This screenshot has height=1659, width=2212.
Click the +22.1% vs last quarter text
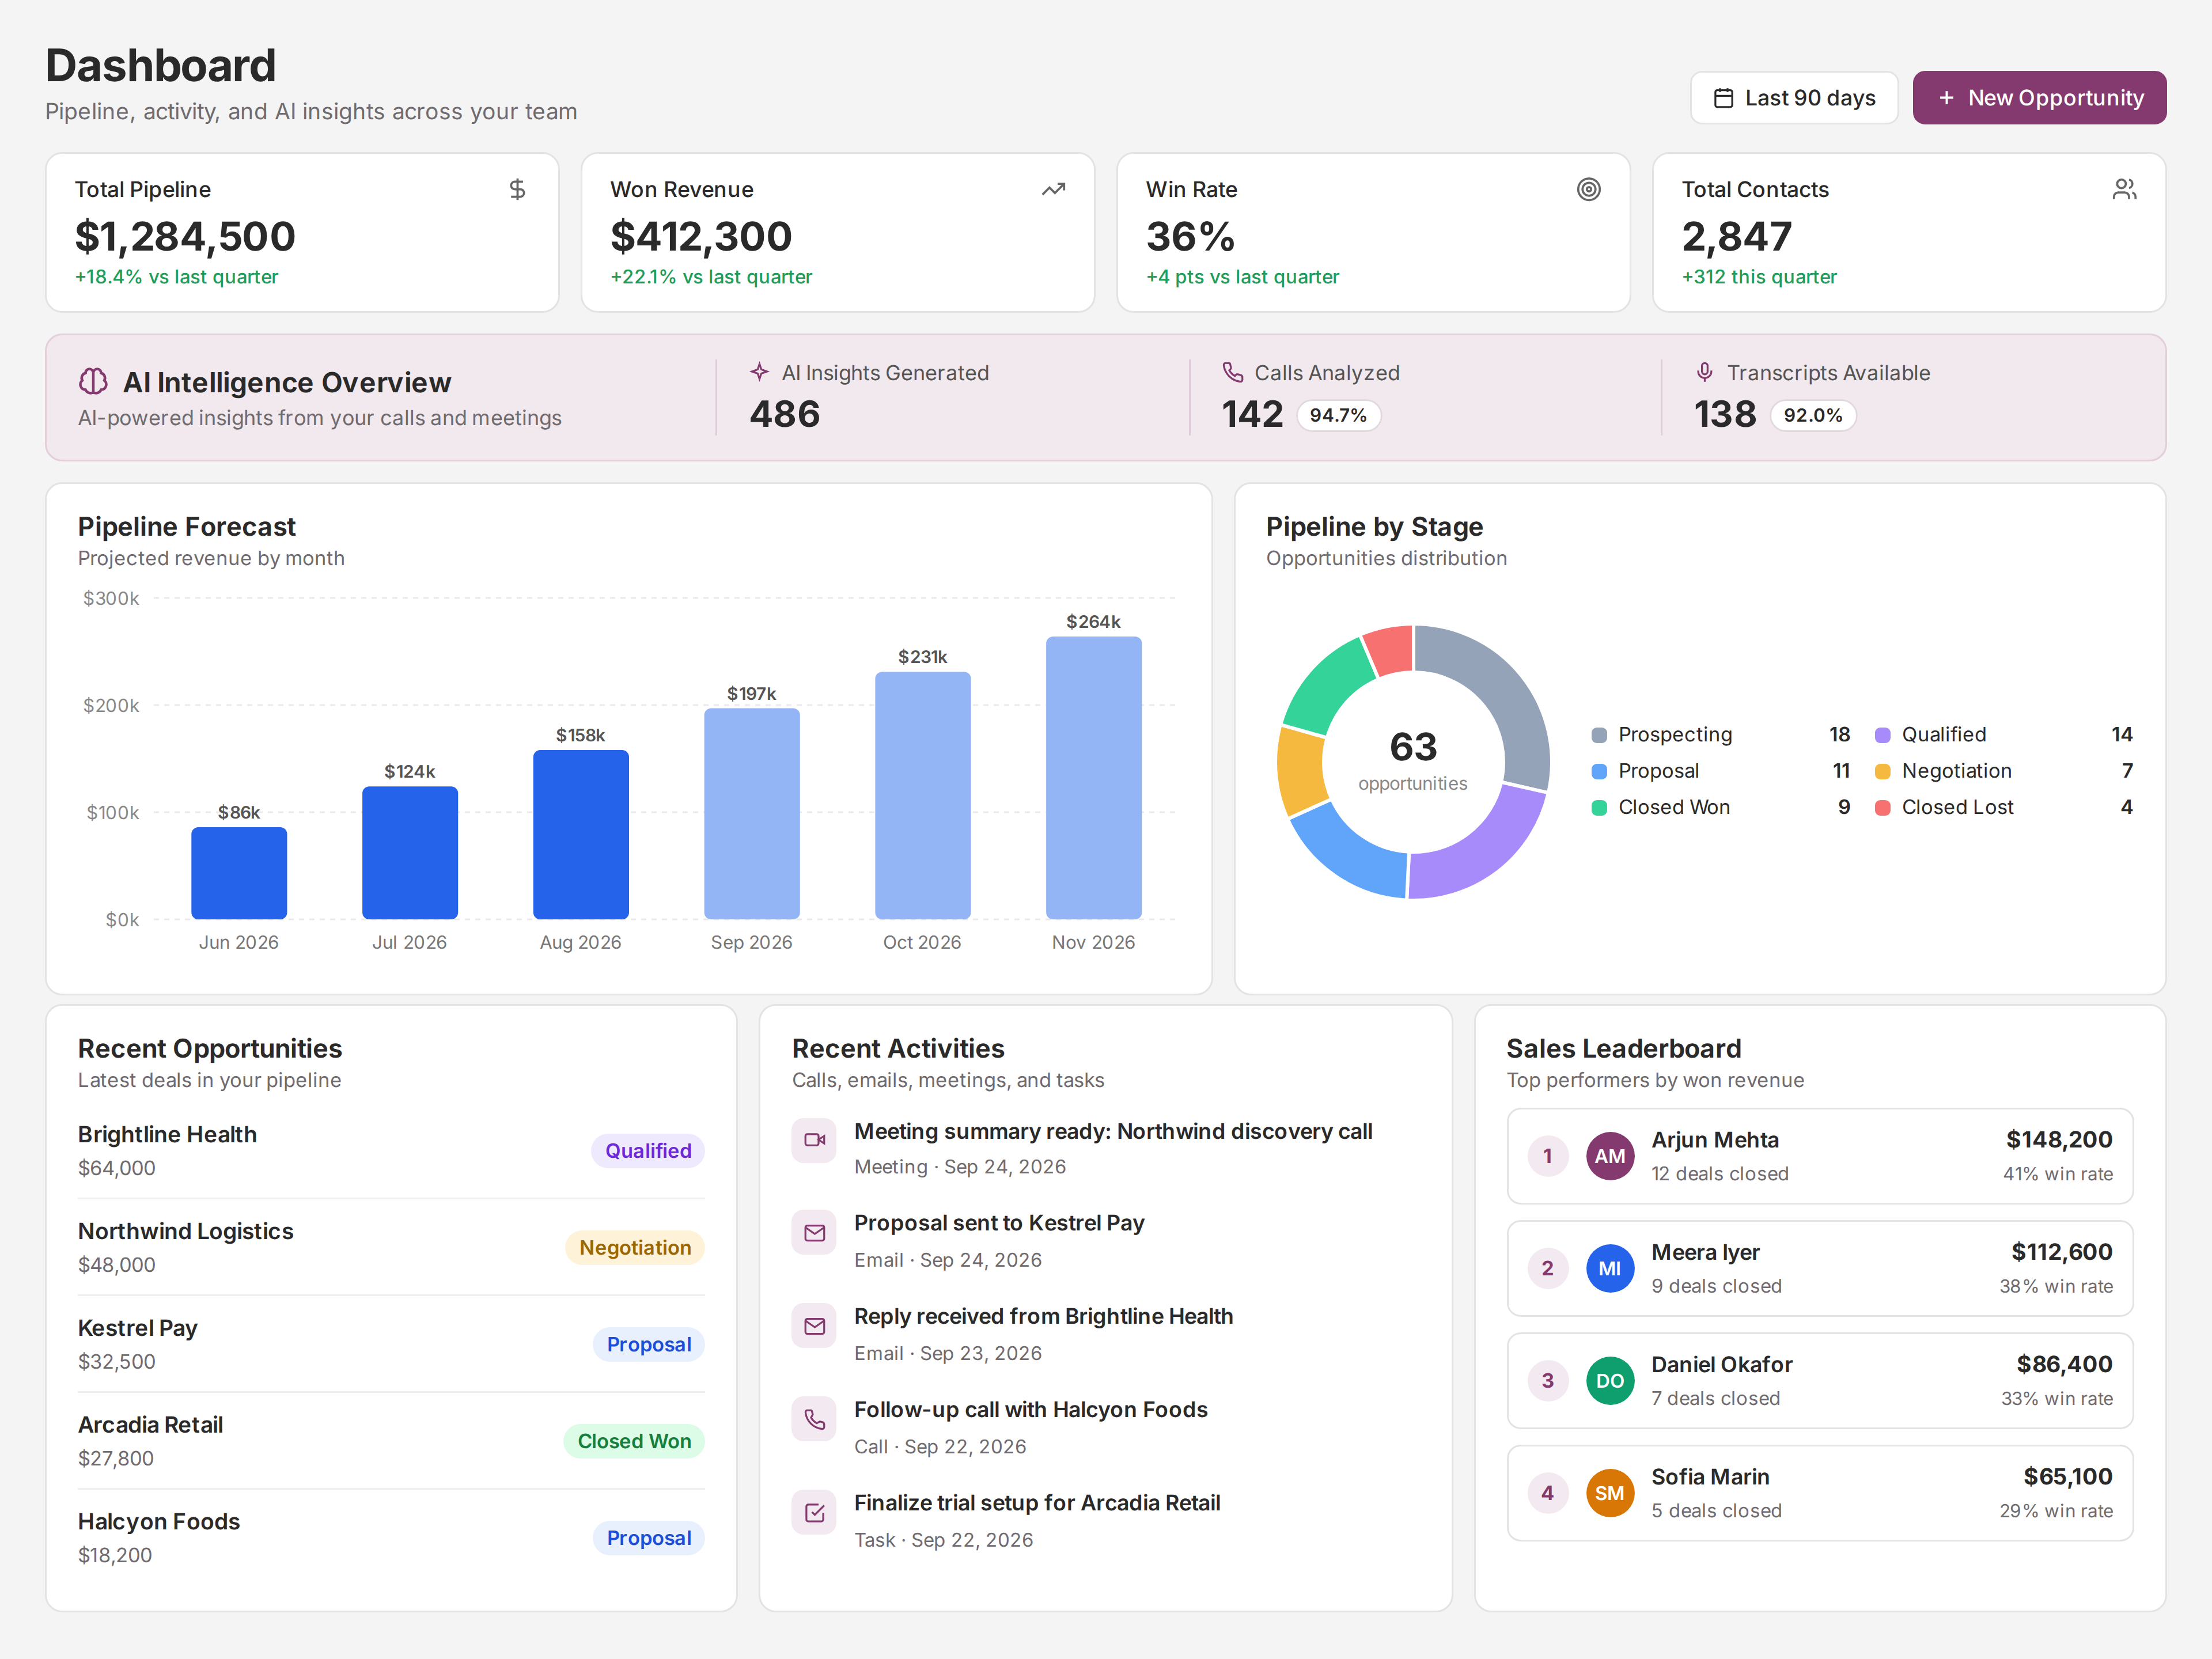pyautogui.click(x=711, y=277)
